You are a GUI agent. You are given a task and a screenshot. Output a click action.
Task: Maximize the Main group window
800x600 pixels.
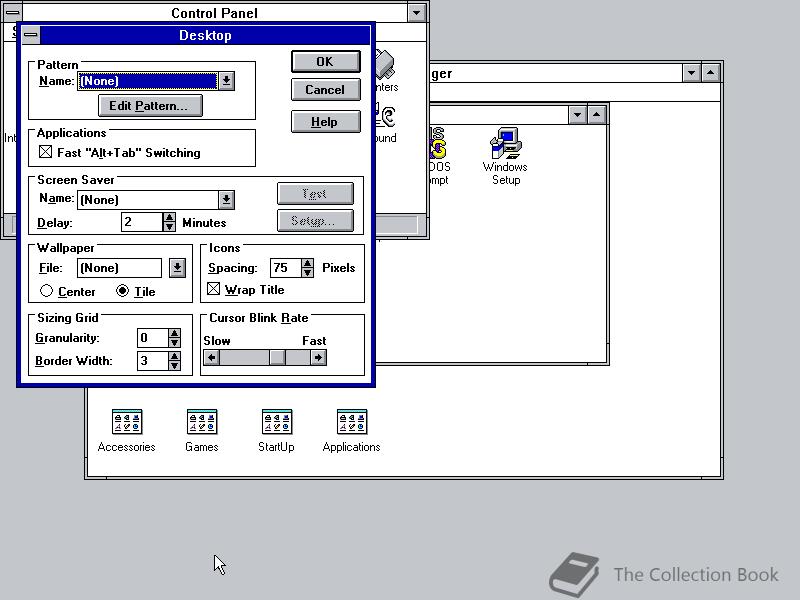tap(596, 115)
